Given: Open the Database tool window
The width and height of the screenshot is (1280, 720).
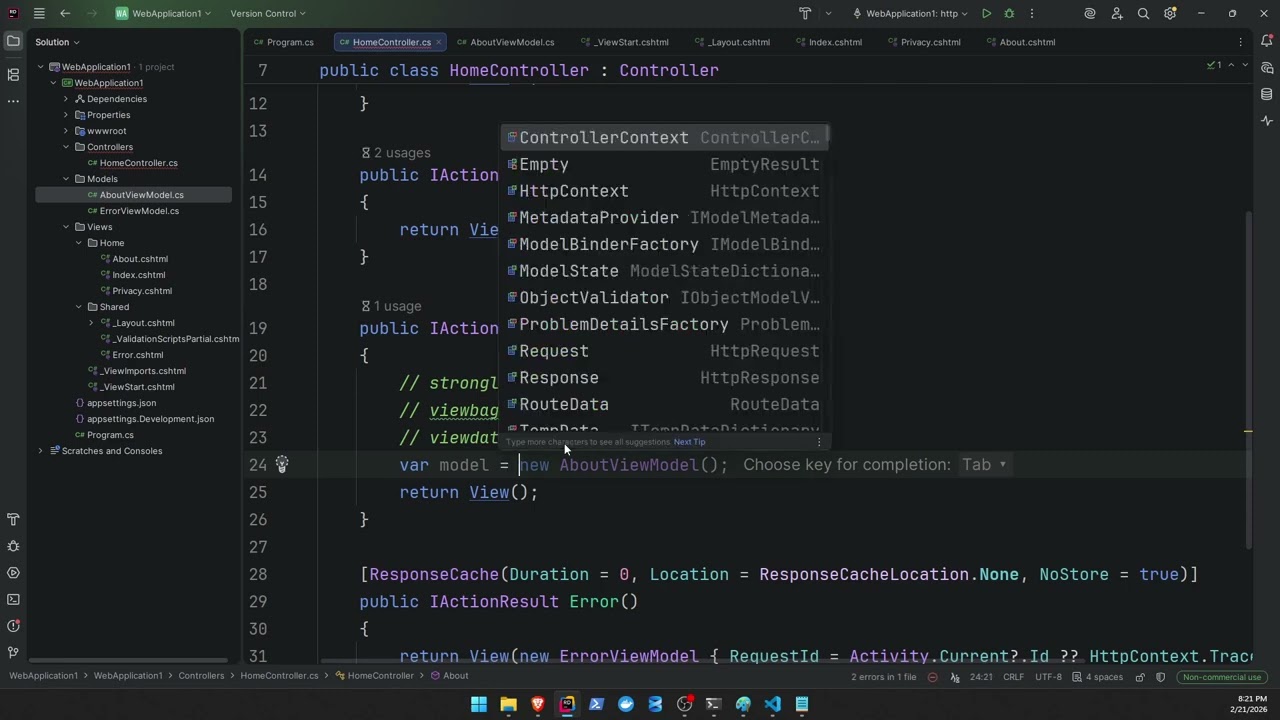Looking at the screenshot, I should point(1267,94).
